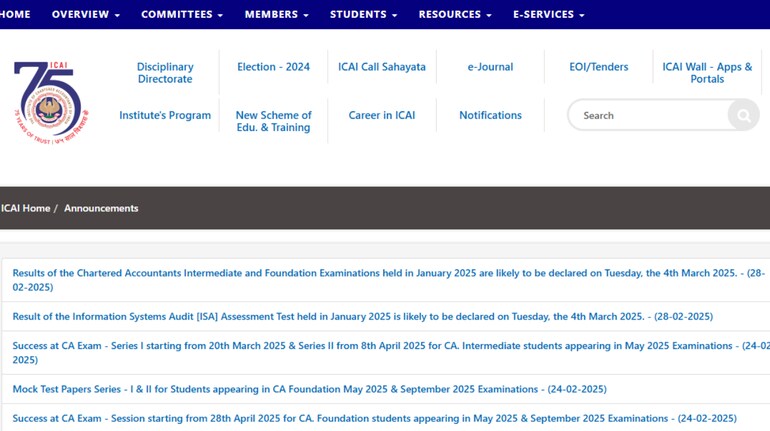The image size is (770, 431).
Task: Open Success at CA Exam 28th April announcement
Action: click(x=374, y=419)
